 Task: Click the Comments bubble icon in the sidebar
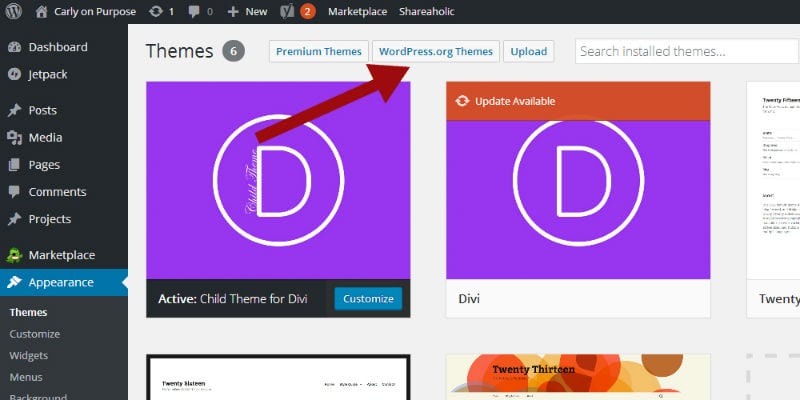[x=14, y=192]
